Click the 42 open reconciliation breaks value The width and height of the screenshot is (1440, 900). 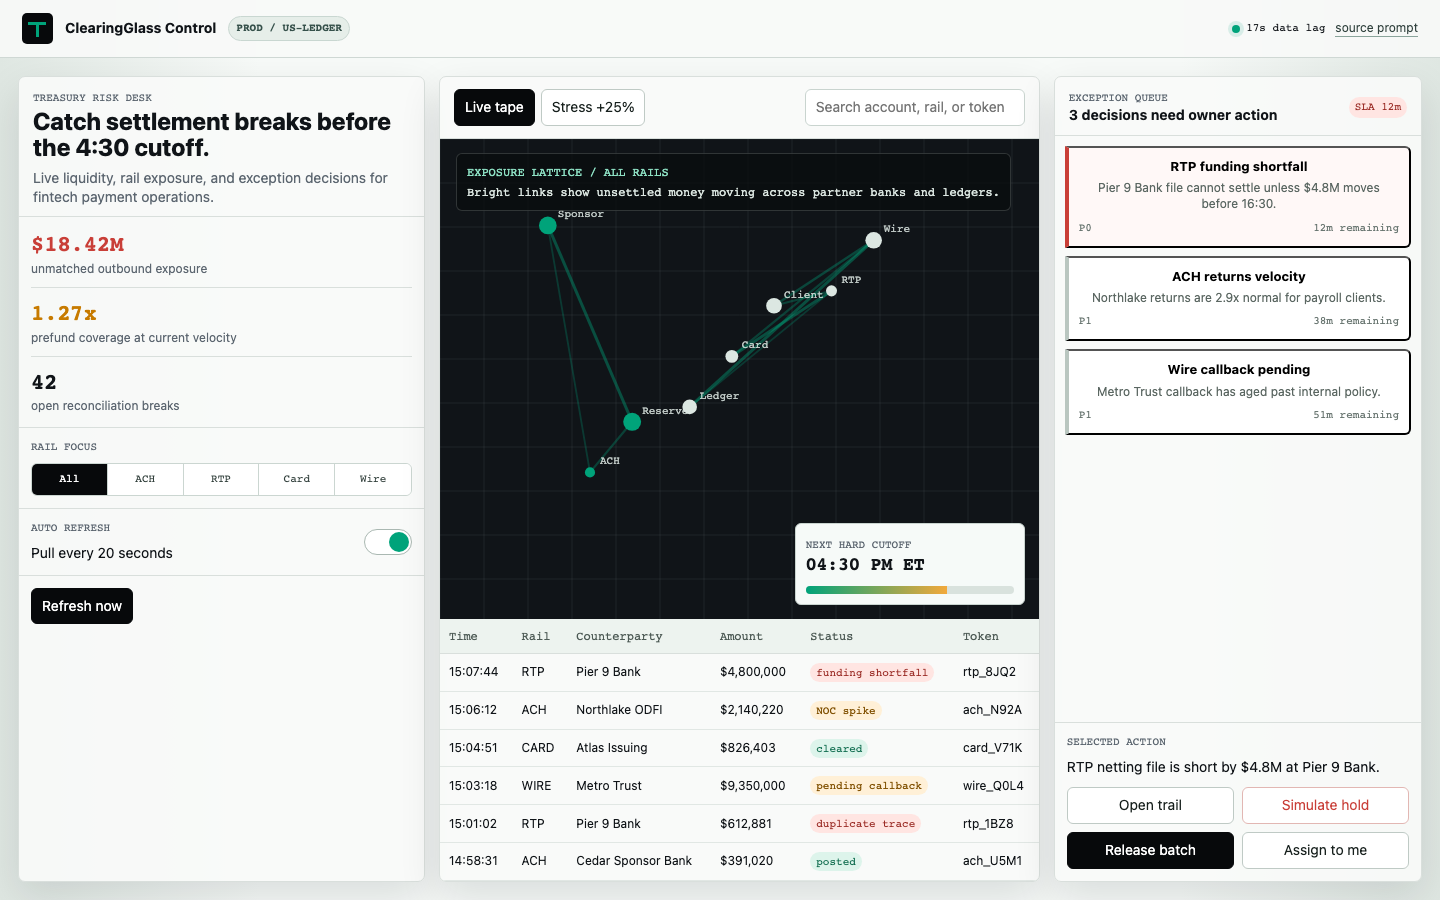pyautogui.click(x=44, y=383)
